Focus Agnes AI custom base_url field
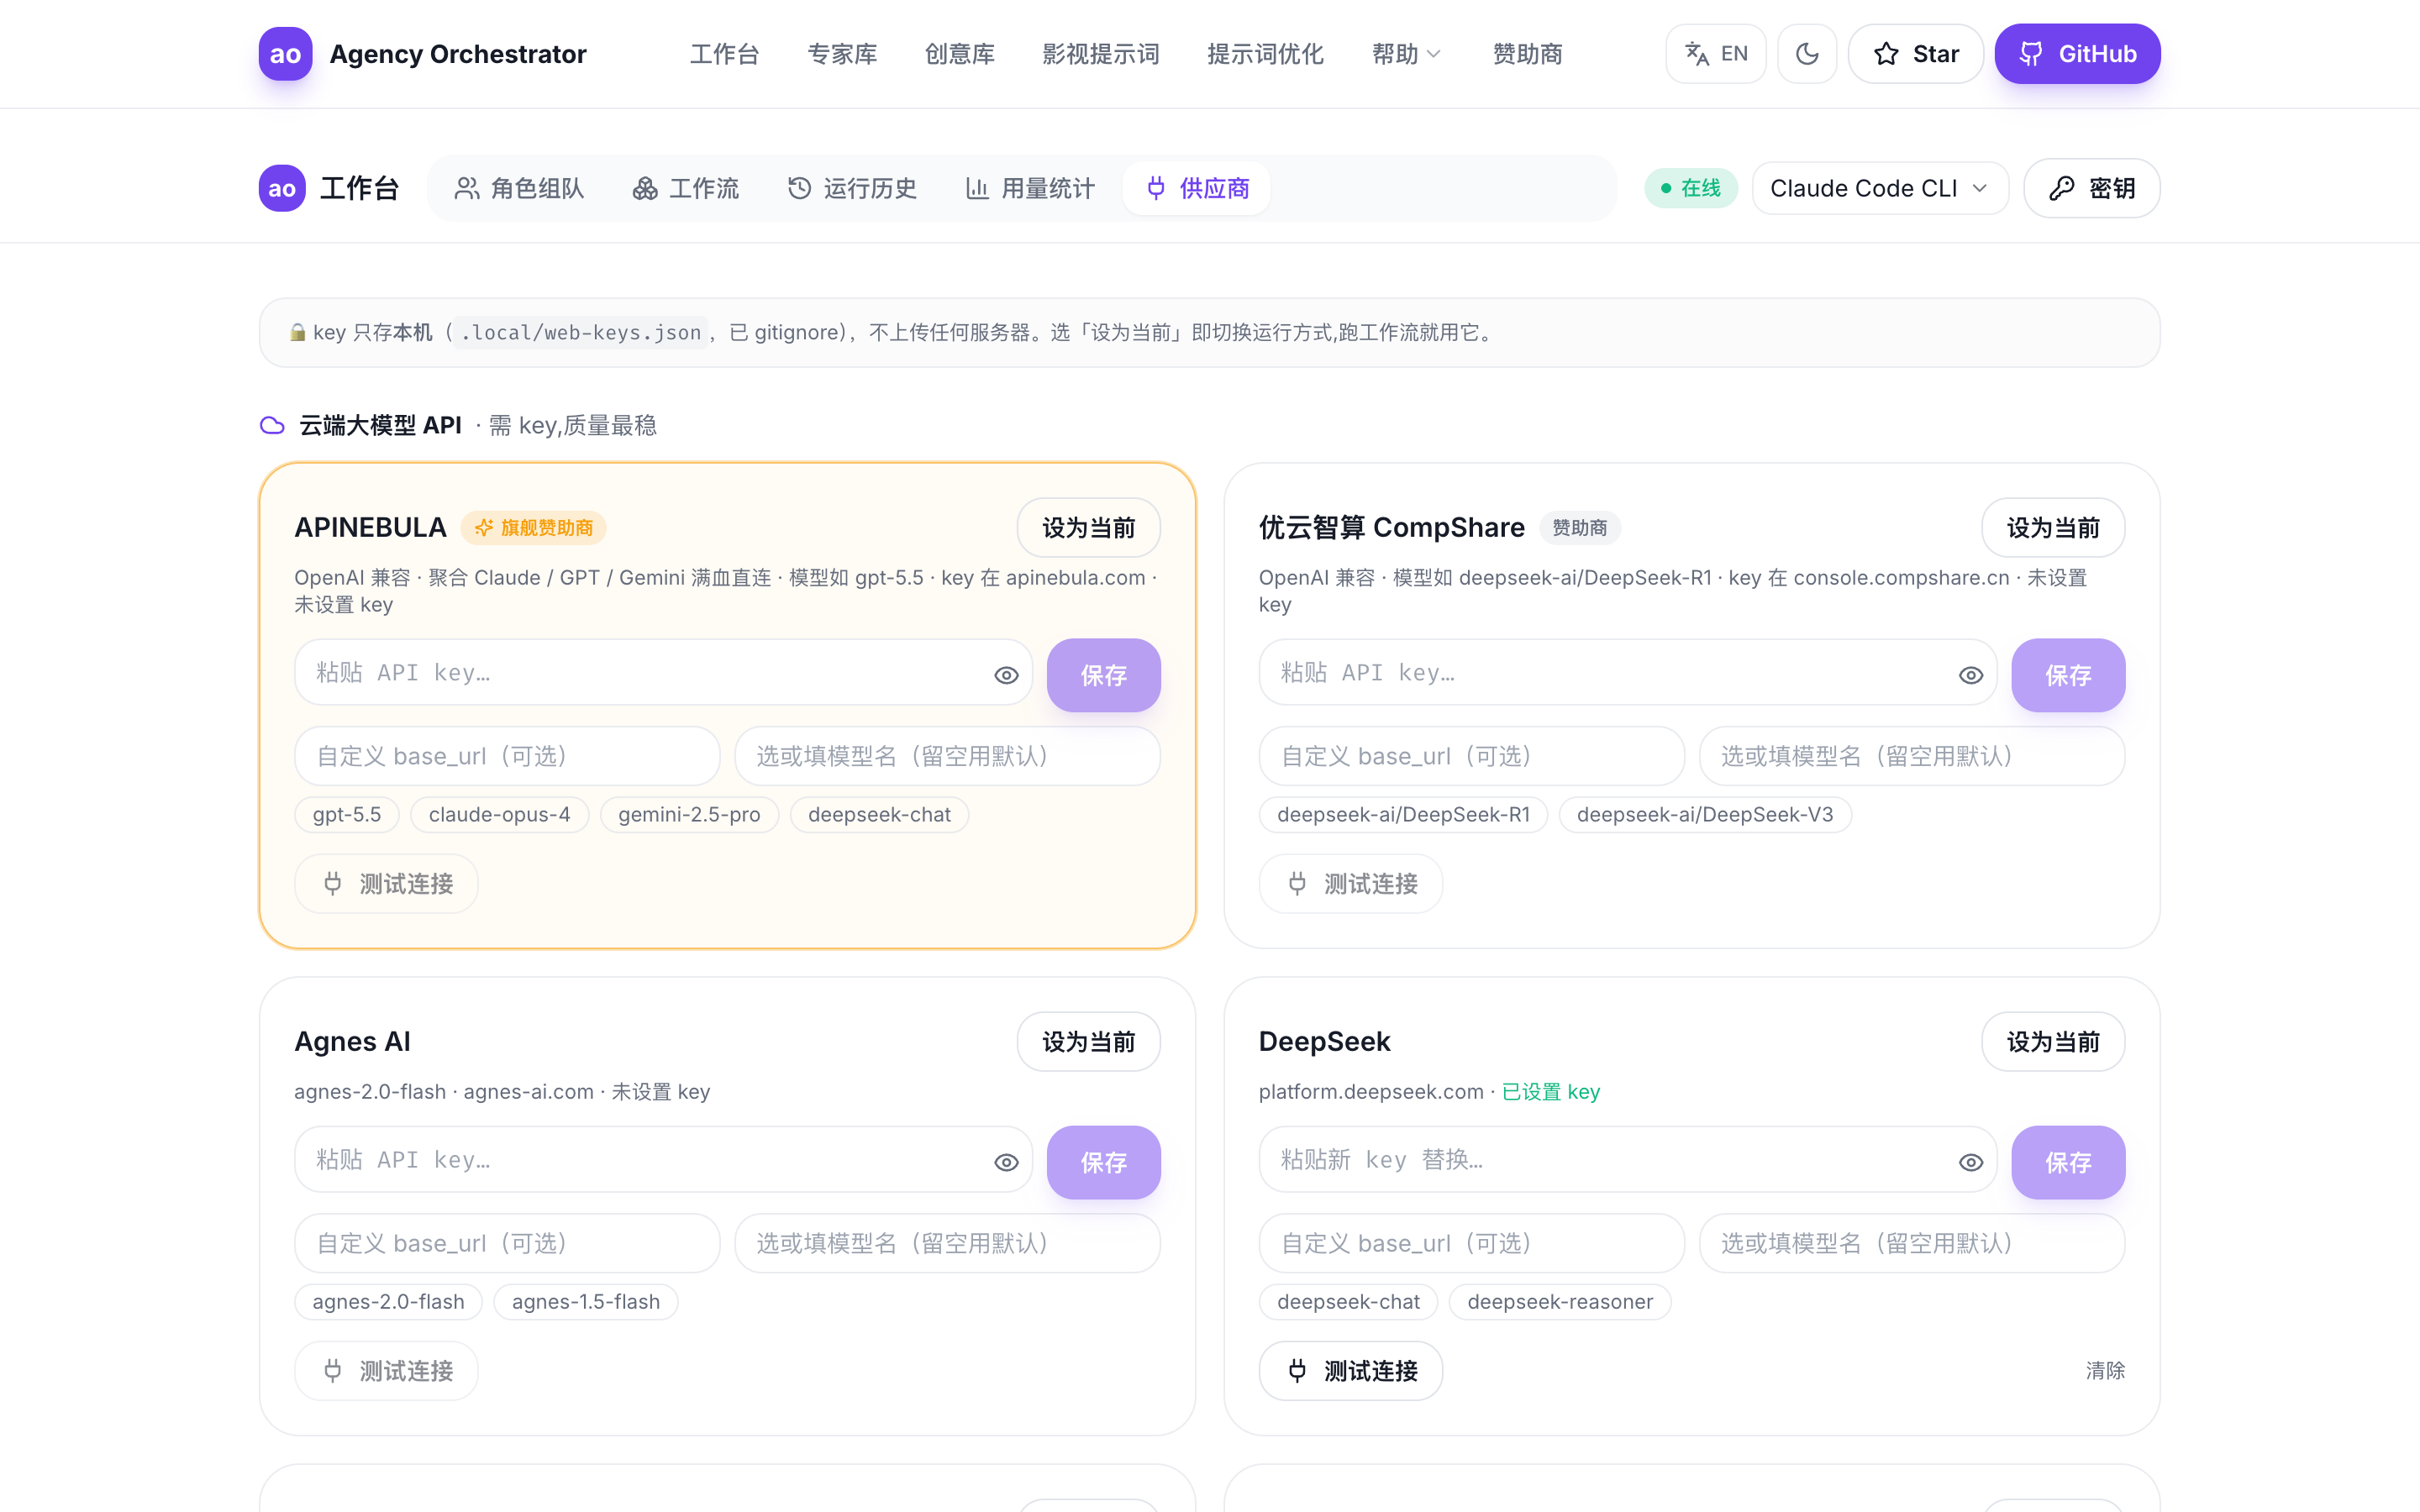The image size is (2420, 1512). pyautogui.click(x=507, y=1243)
